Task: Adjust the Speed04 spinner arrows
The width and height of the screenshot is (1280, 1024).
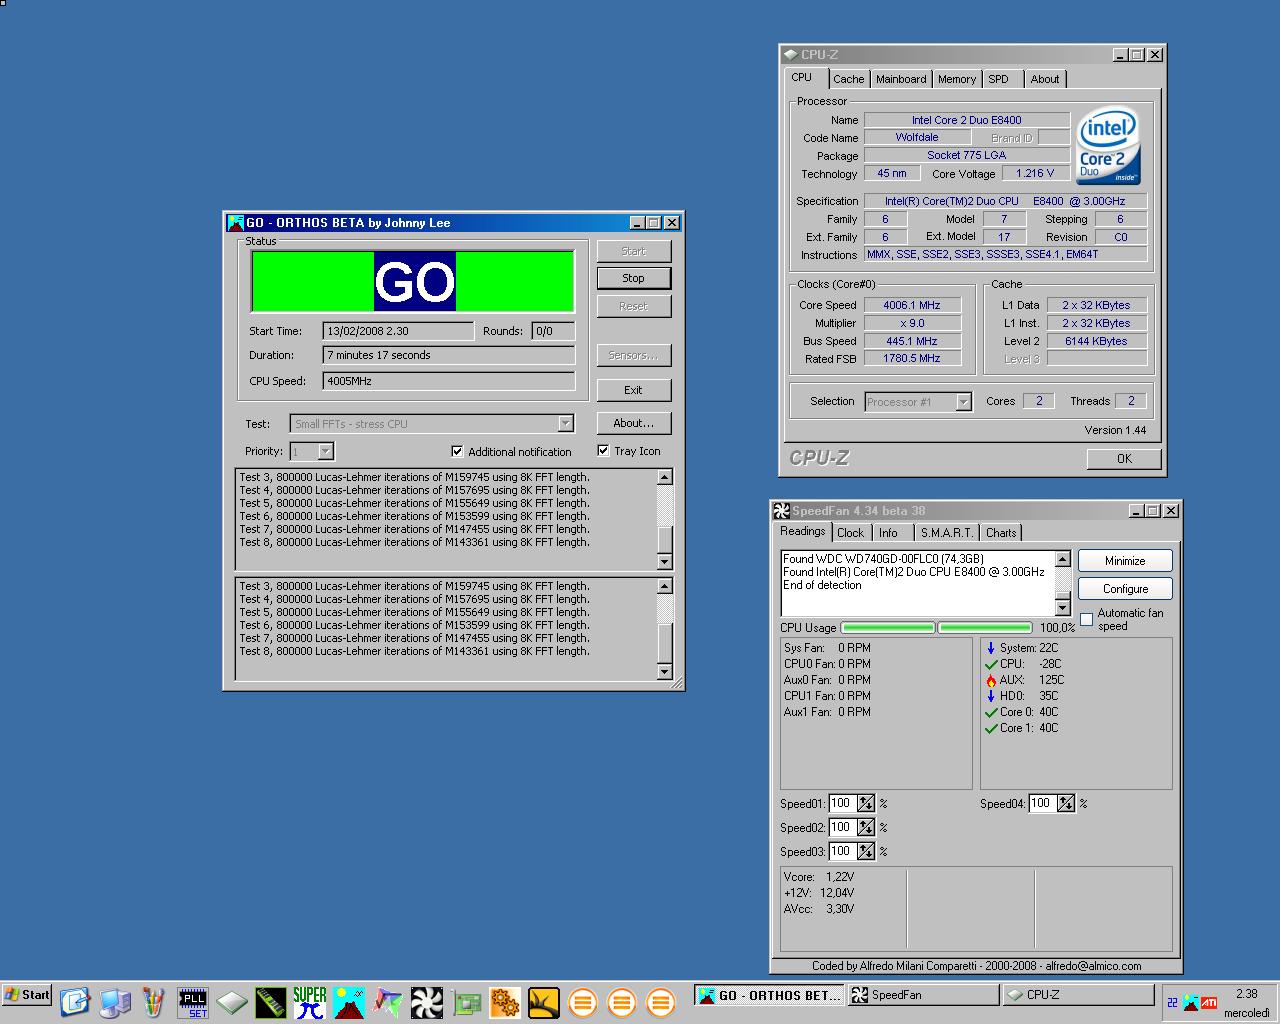Action: coord(1066,803)
